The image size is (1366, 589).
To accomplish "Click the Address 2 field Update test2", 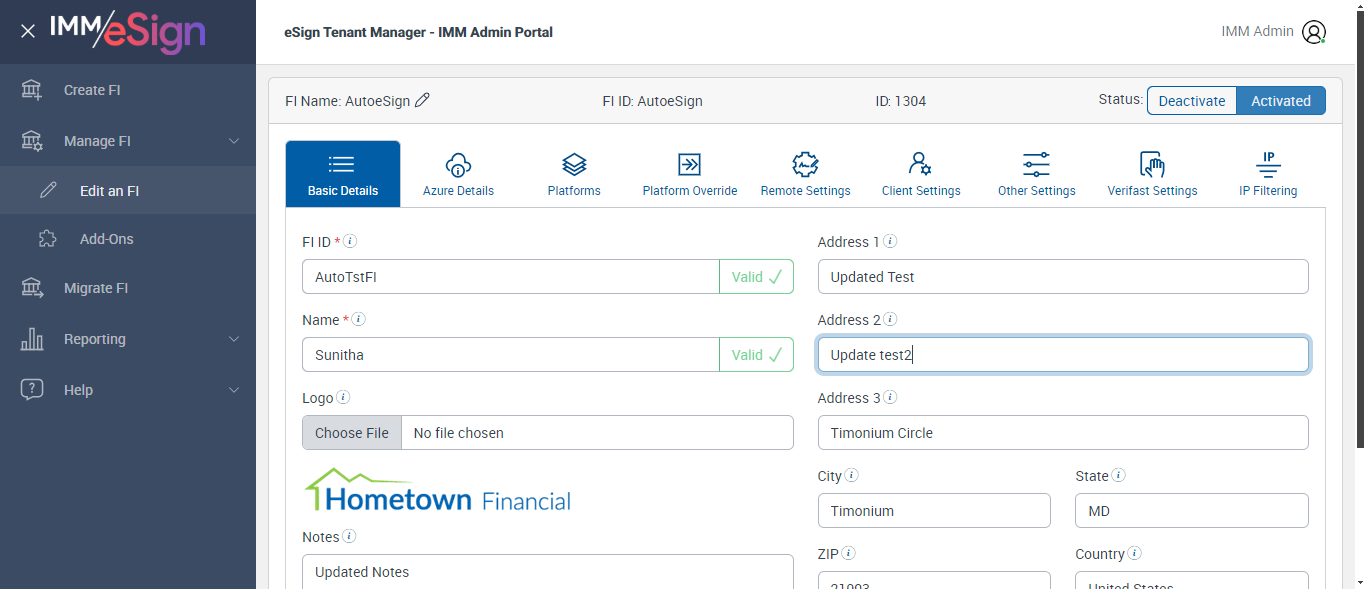I will 1063,355.
